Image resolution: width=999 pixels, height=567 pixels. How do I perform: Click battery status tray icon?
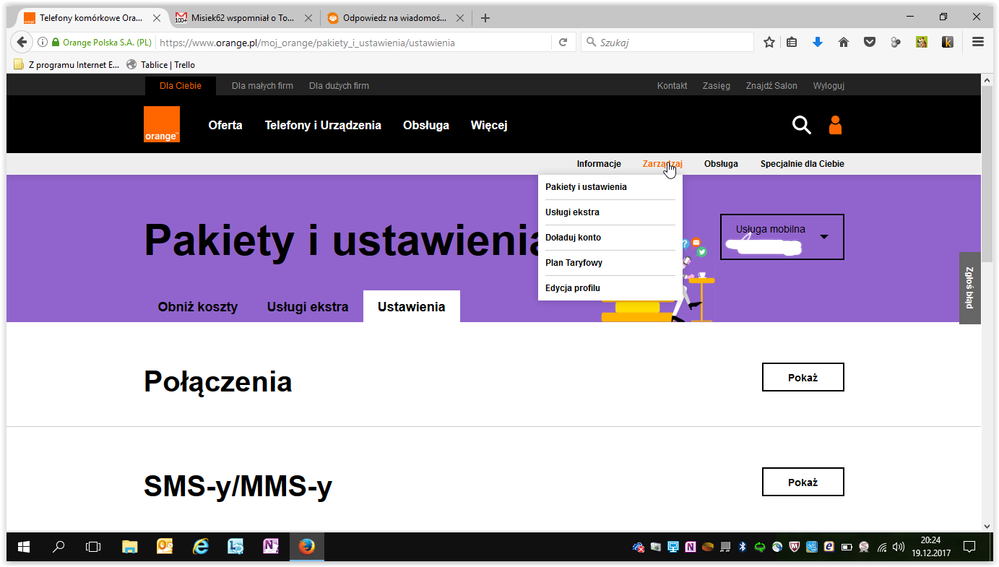point(846,547)
